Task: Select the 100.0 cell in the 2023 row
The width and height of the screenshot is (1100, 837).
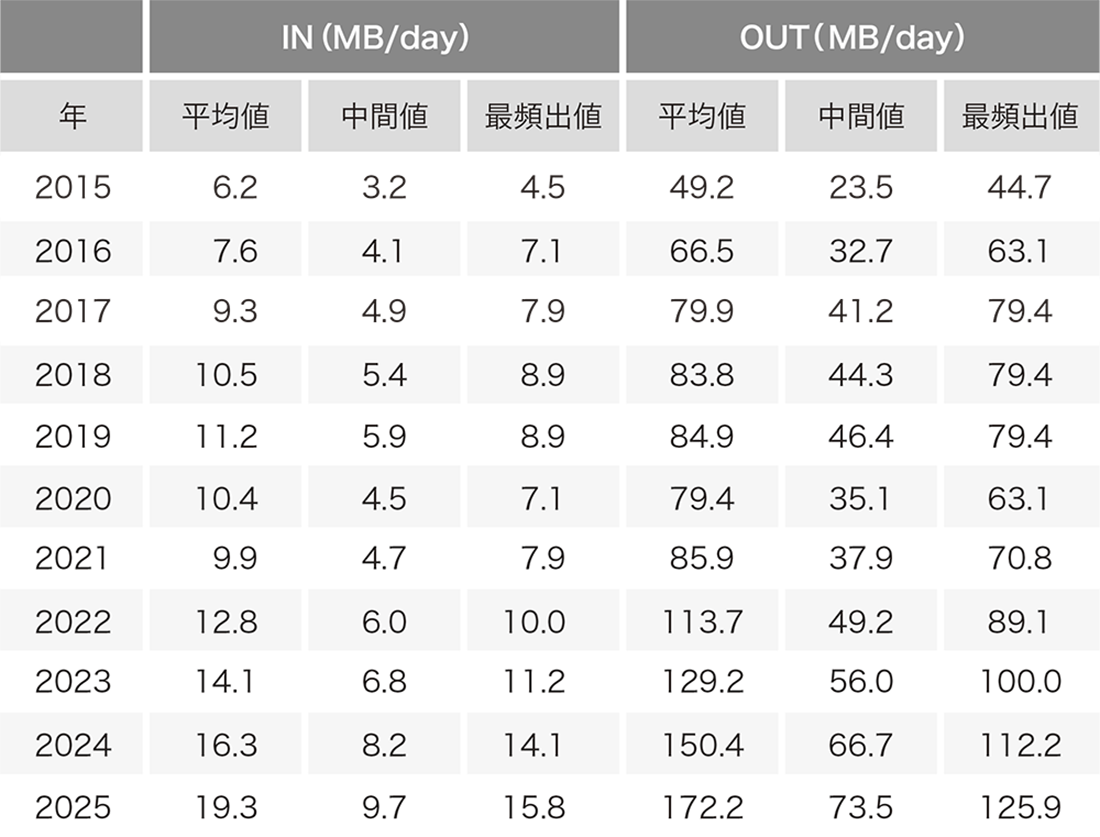Action: pyautogui.click(x=1020, y=682)
